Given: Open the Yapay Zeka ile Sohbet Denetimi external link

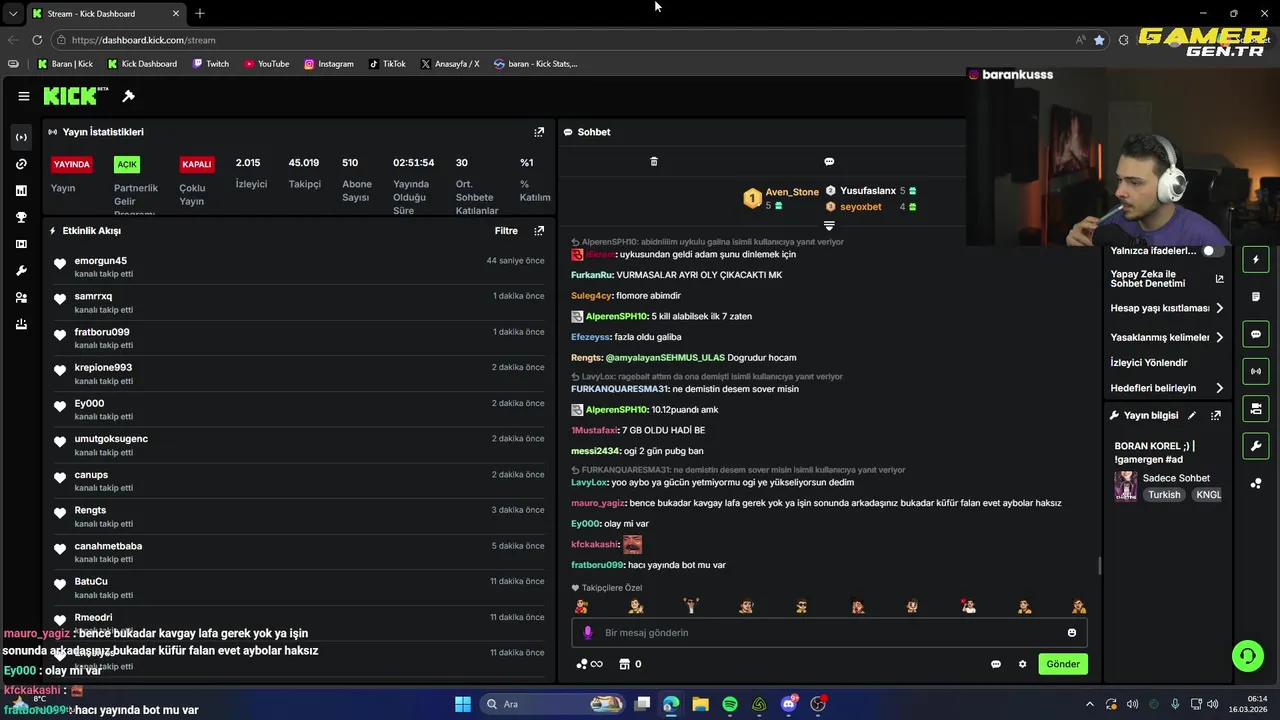Looking at the screenshot, I should click(1219, 279).
